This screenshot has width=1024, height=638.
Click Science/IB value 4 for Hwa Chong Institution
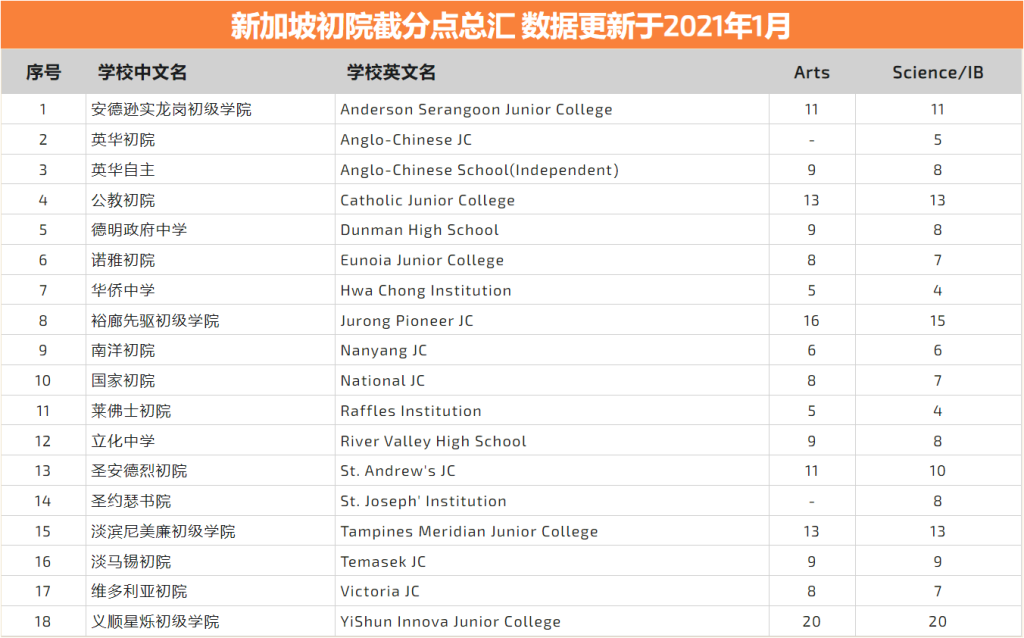[x=937, y=290]
